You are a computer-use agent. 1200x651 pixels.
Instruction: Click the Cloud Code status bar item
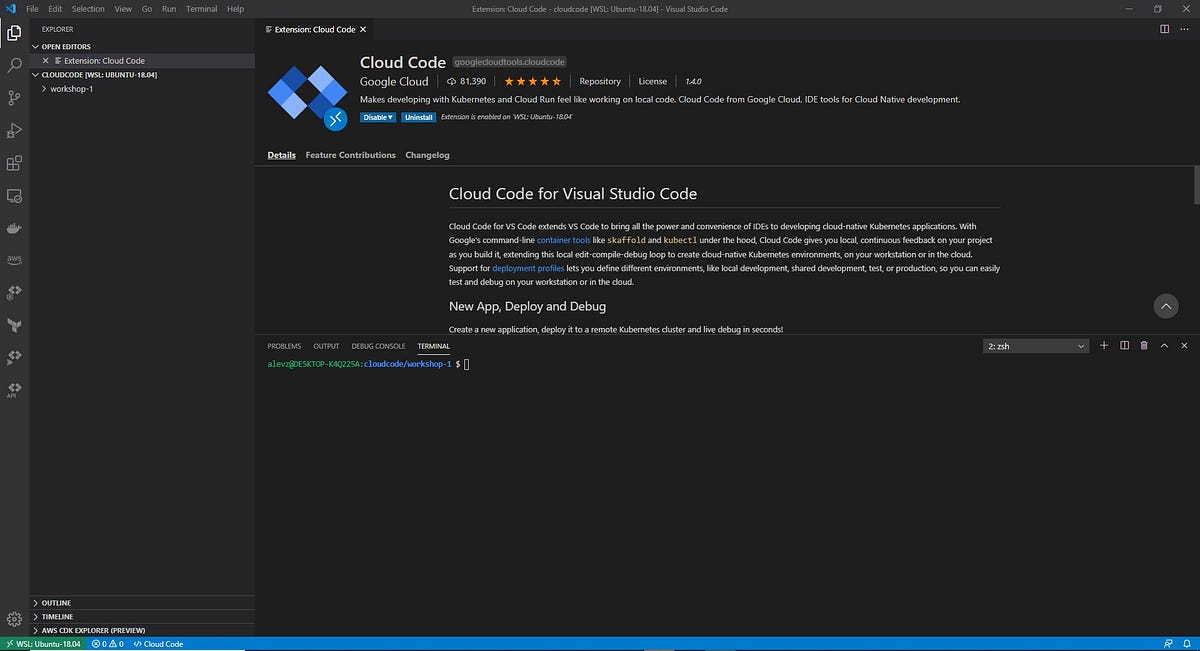(158, 644)
